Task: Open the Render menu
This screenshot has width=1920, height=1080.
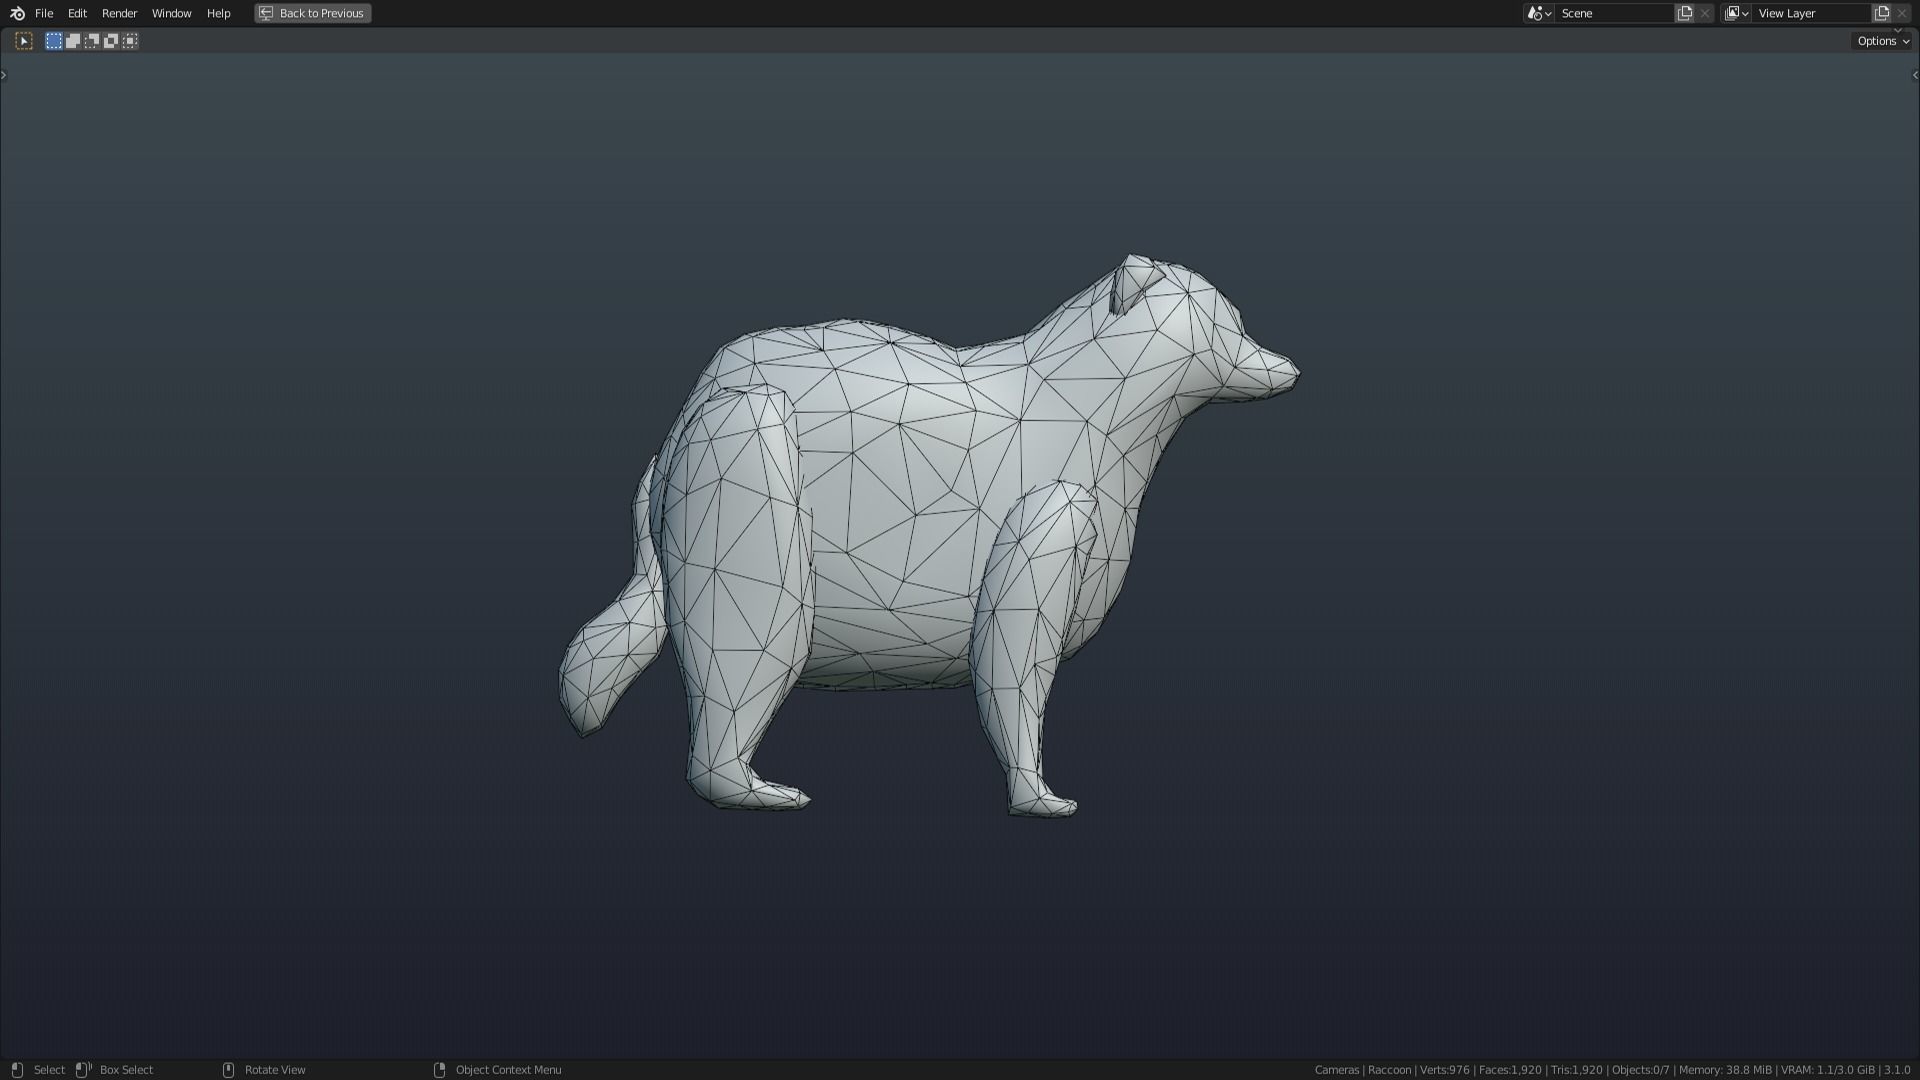Action: [119, 13]
